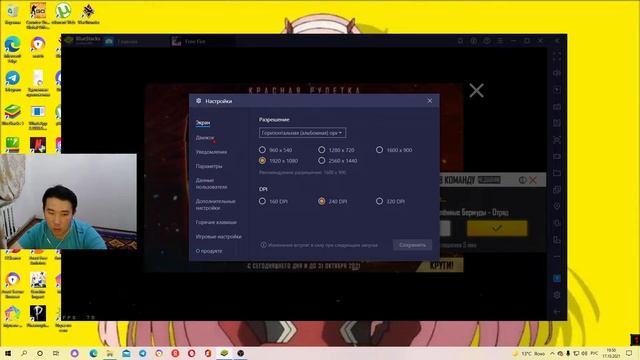Switch to the BlueStacks home tab

click(x=136, y=41)
